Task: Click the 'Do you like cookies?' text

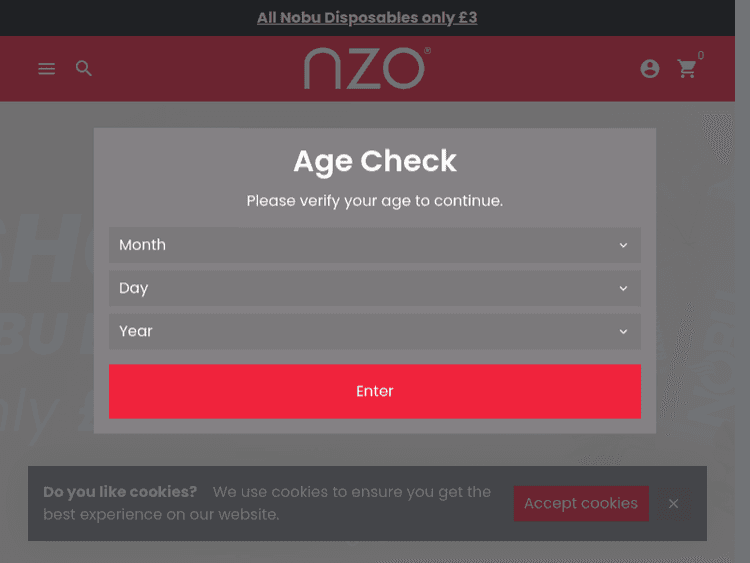Action: [x=120, y=492]
